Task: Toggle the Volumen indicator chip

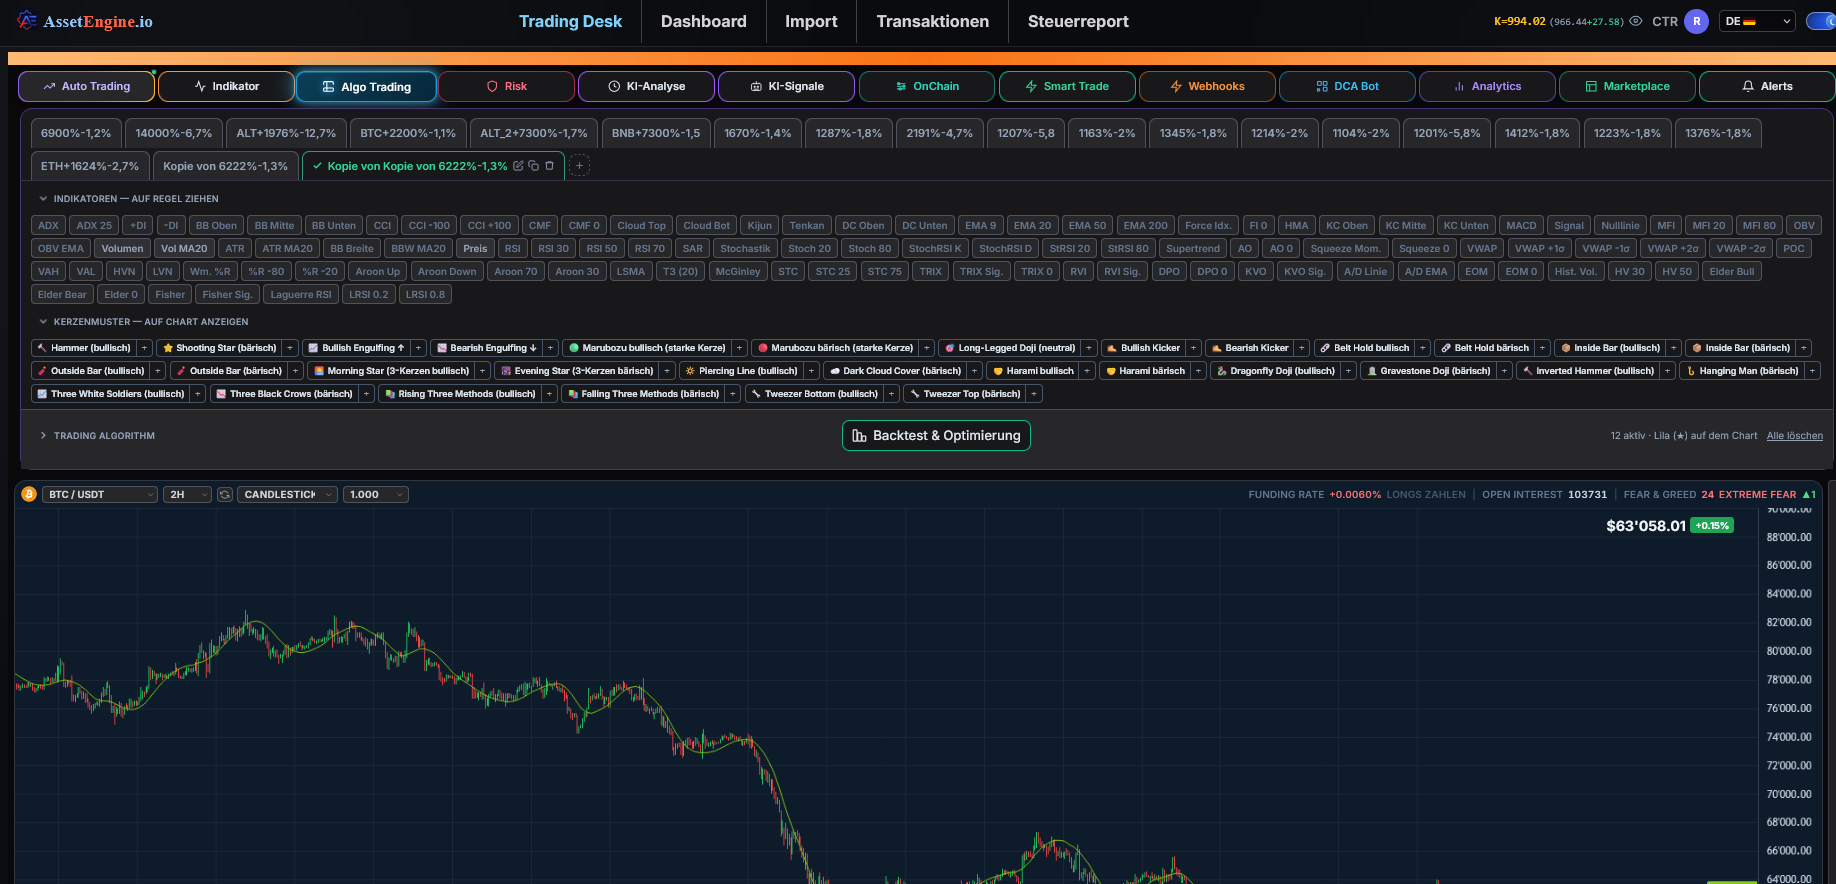Action: click(122, 248)
